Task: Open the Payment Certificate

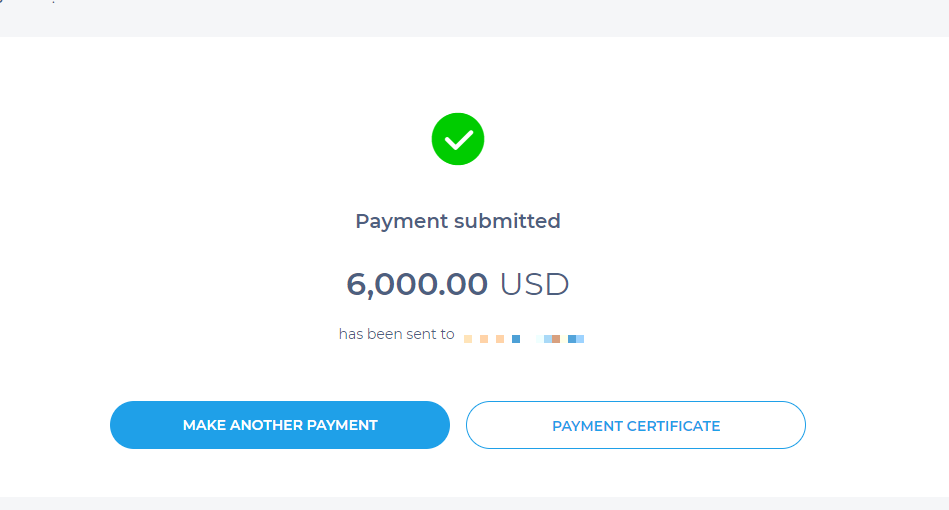Action: tap(636, 425)
